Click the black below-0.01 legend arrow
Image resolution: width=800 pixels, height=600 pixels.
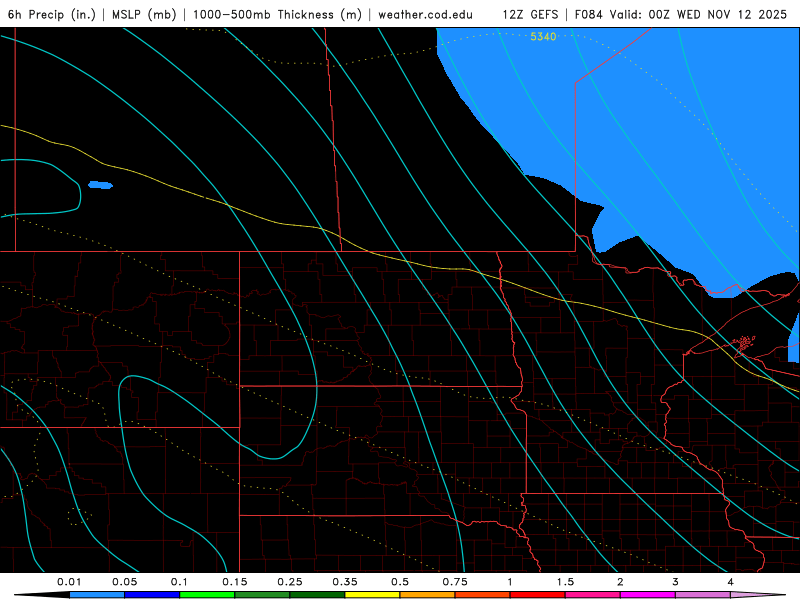coord(43,595)
